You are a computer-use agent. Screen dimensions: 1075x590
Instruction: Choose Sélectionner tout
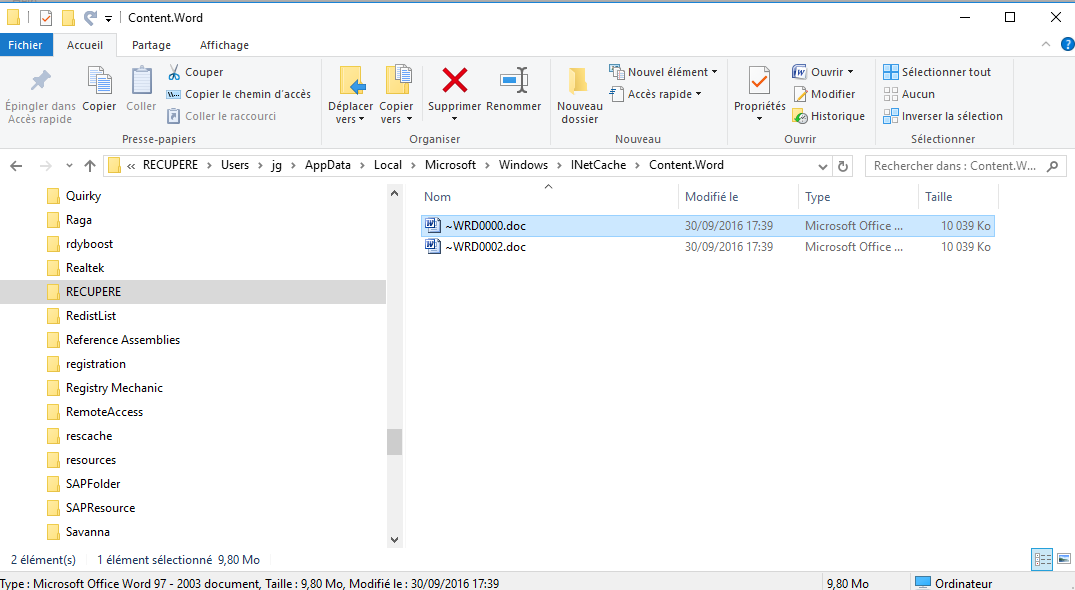tap(937, 72)
